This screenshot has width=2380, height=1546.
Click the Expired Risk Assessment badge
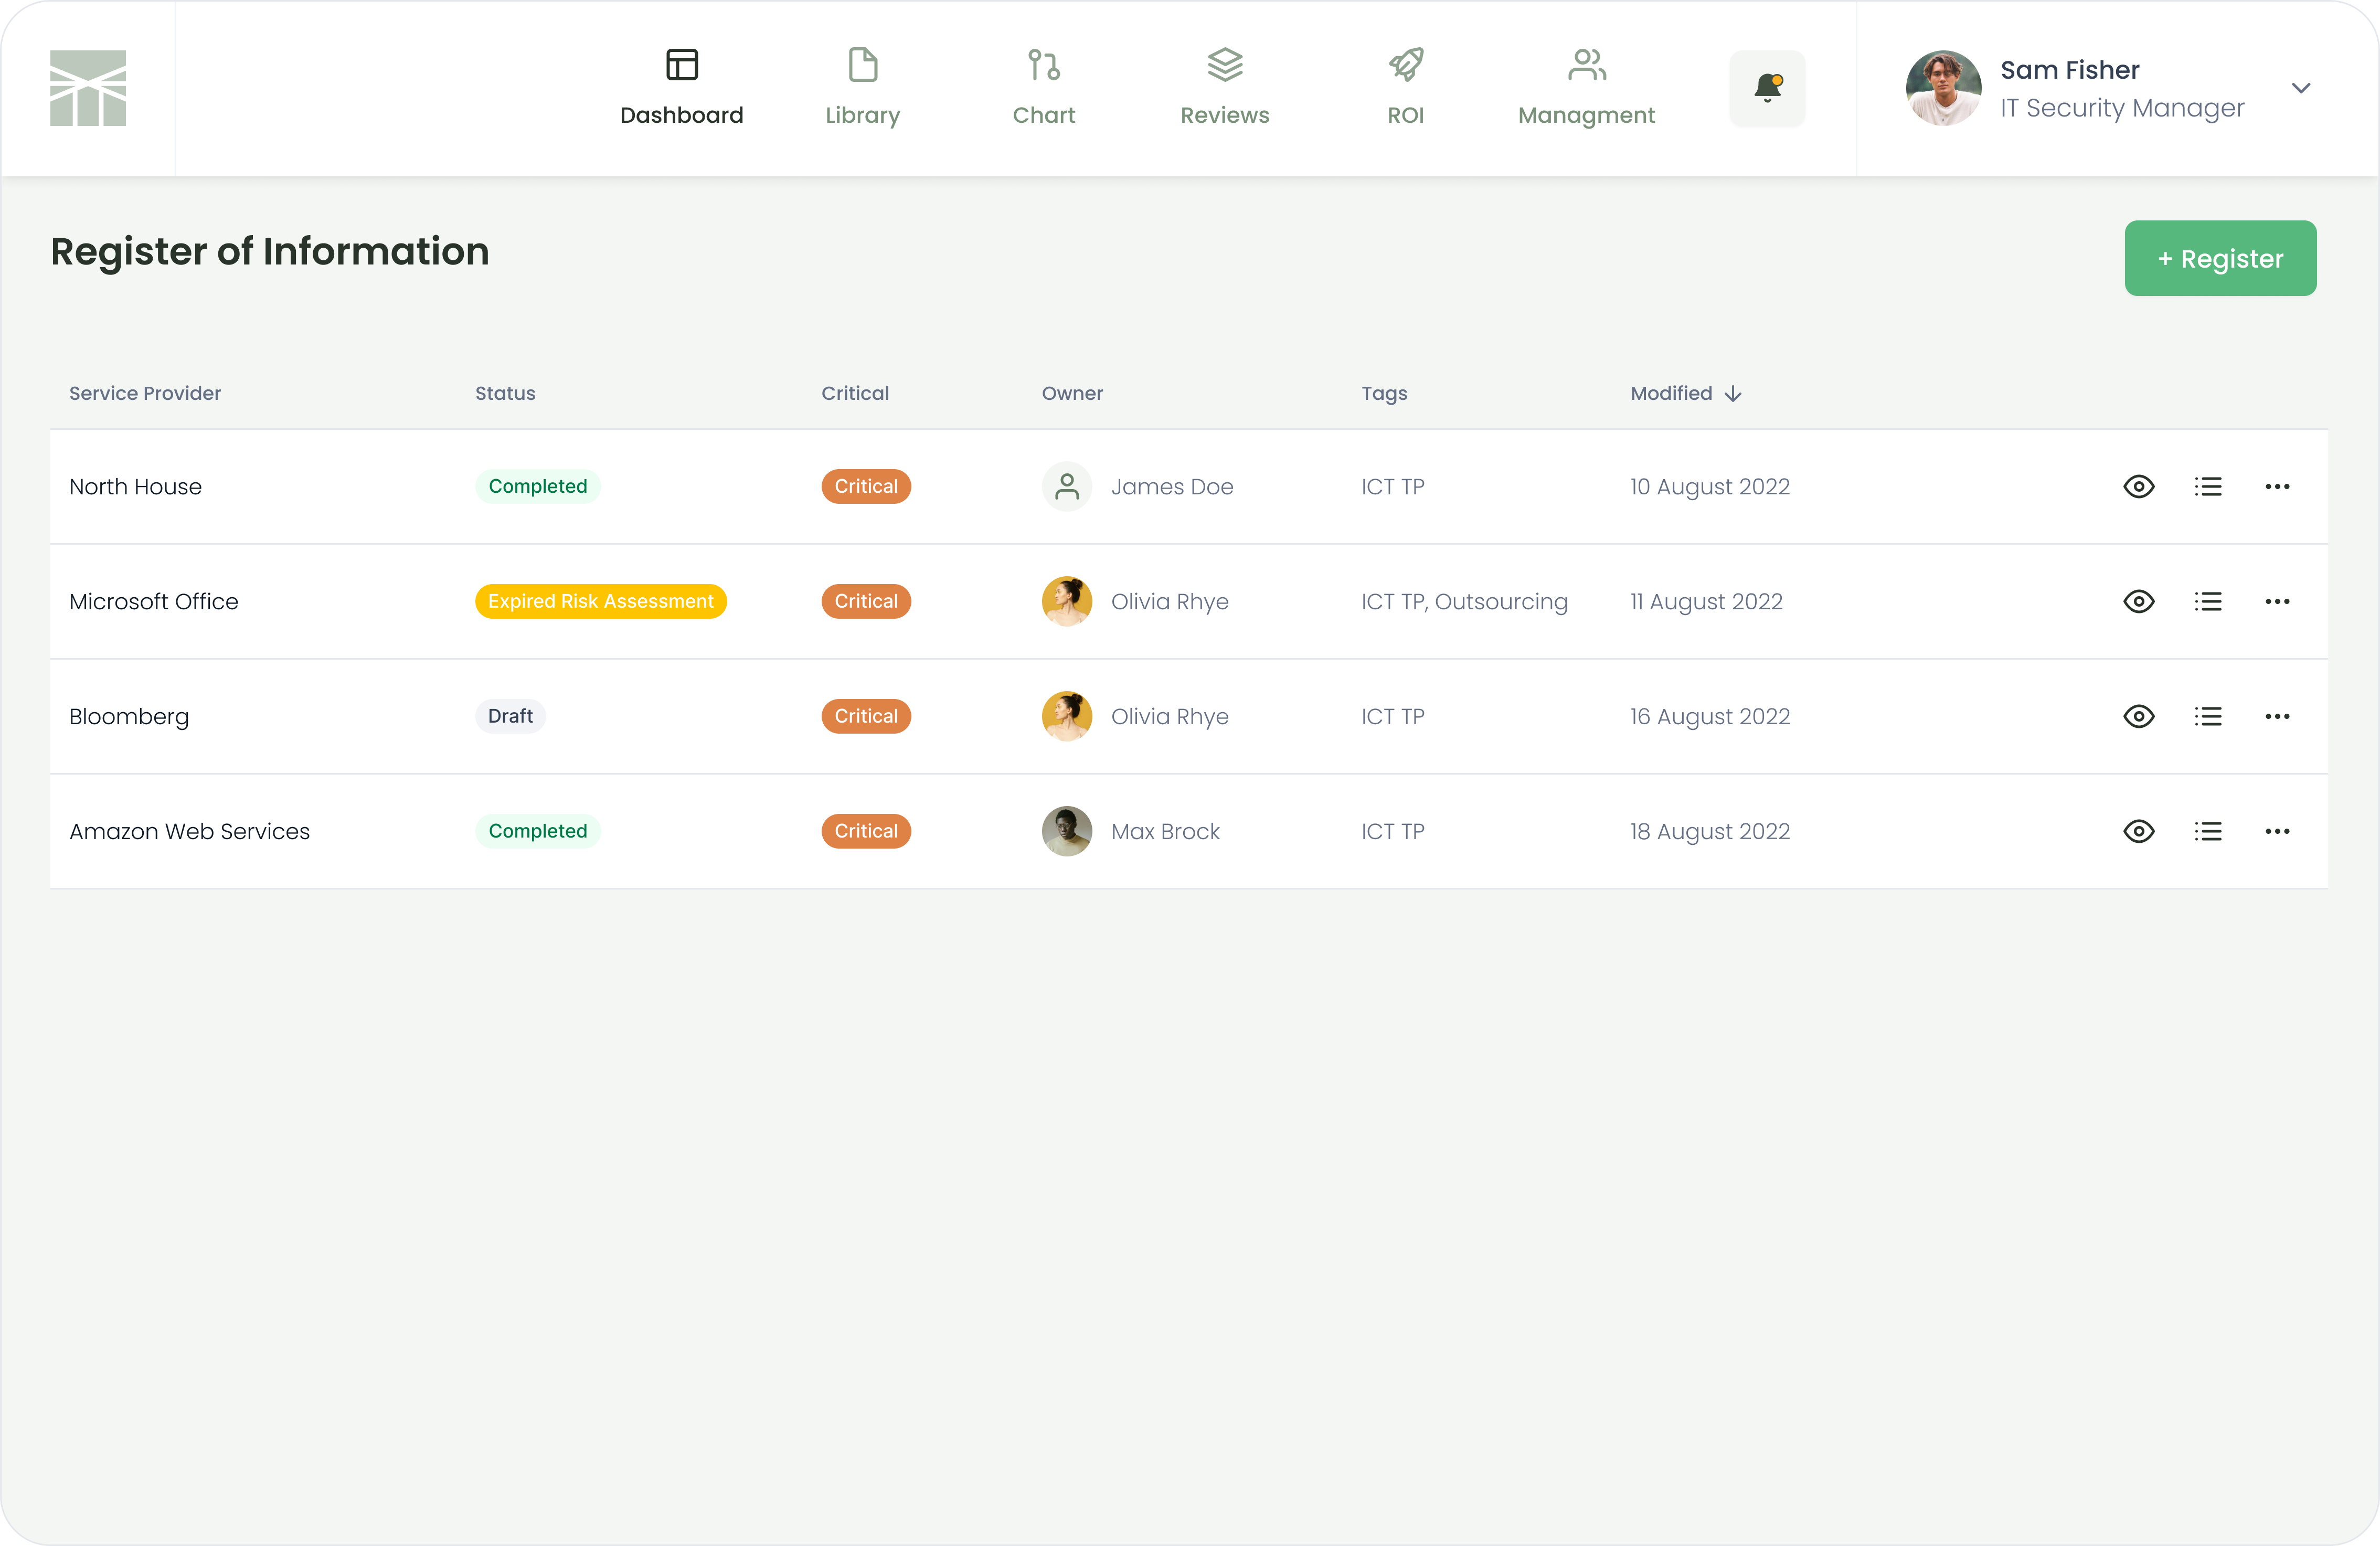point(600,601)
